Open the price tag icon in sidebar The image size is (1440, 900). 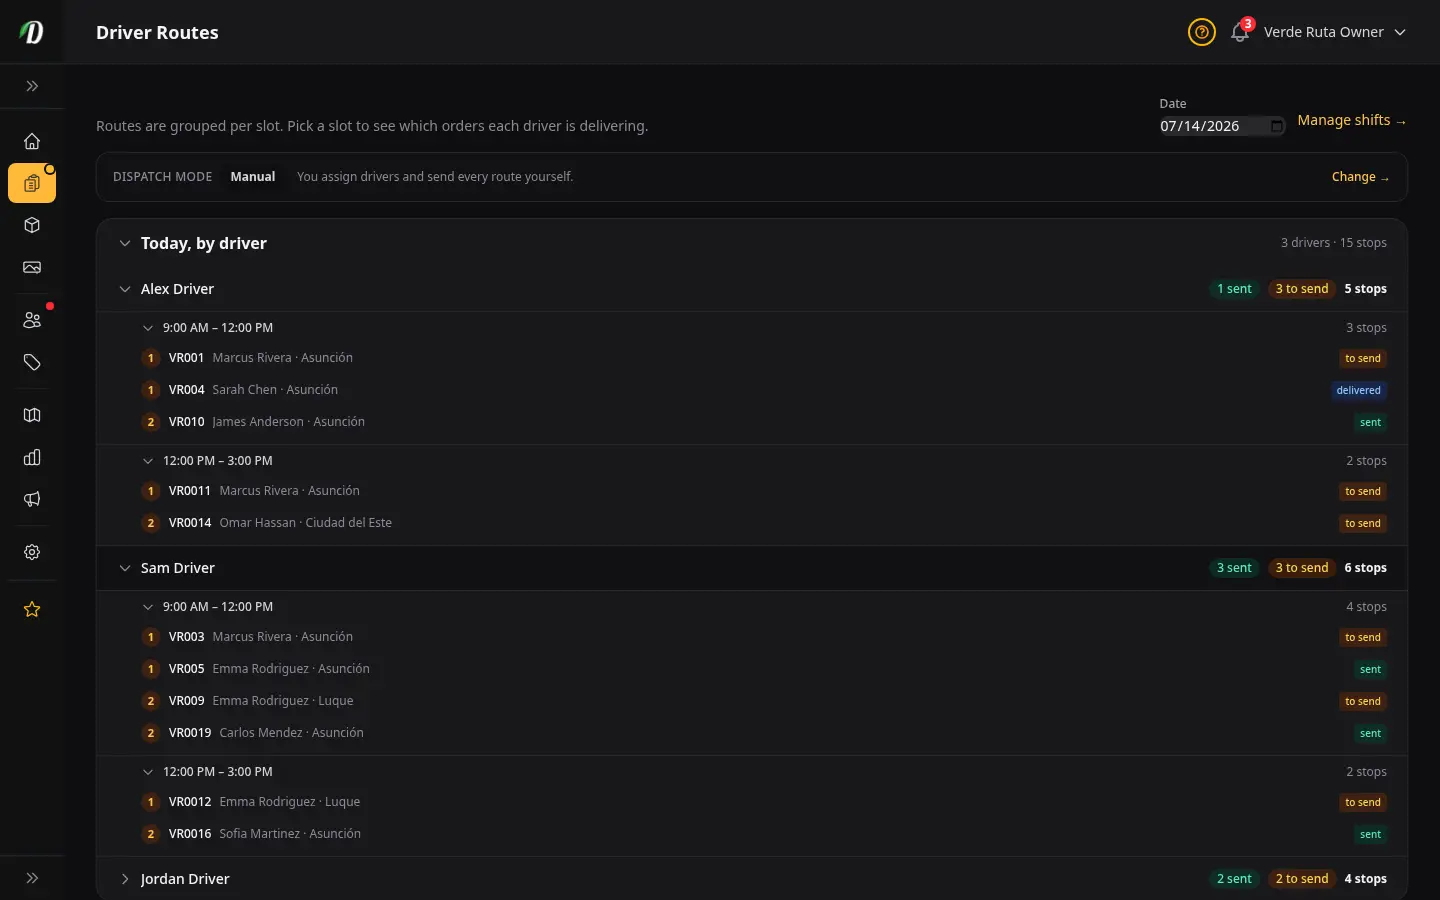pyautogui.click(x=32, y=362)
